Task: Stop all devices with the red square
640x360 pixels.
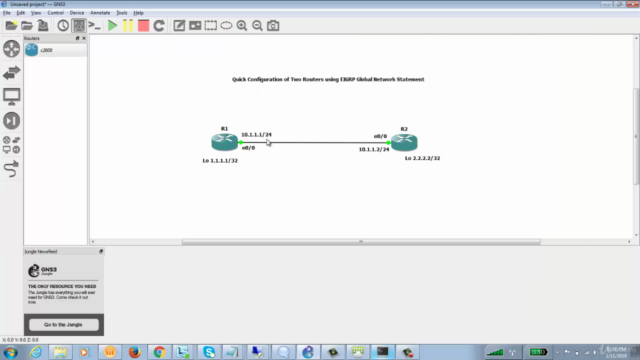Action: 143,26
